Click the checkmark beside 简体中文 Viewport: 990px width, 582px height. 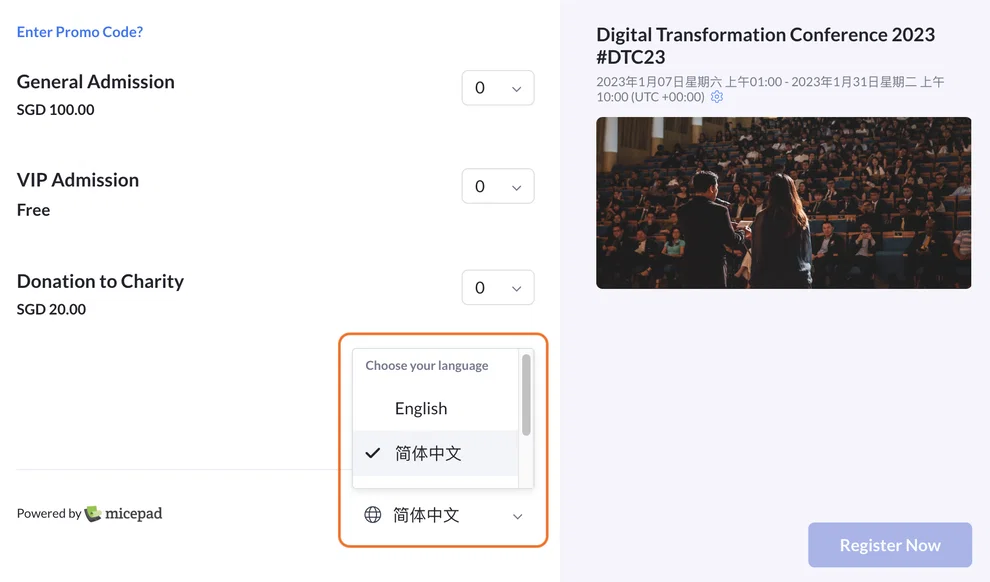click(x=373, y=453)
